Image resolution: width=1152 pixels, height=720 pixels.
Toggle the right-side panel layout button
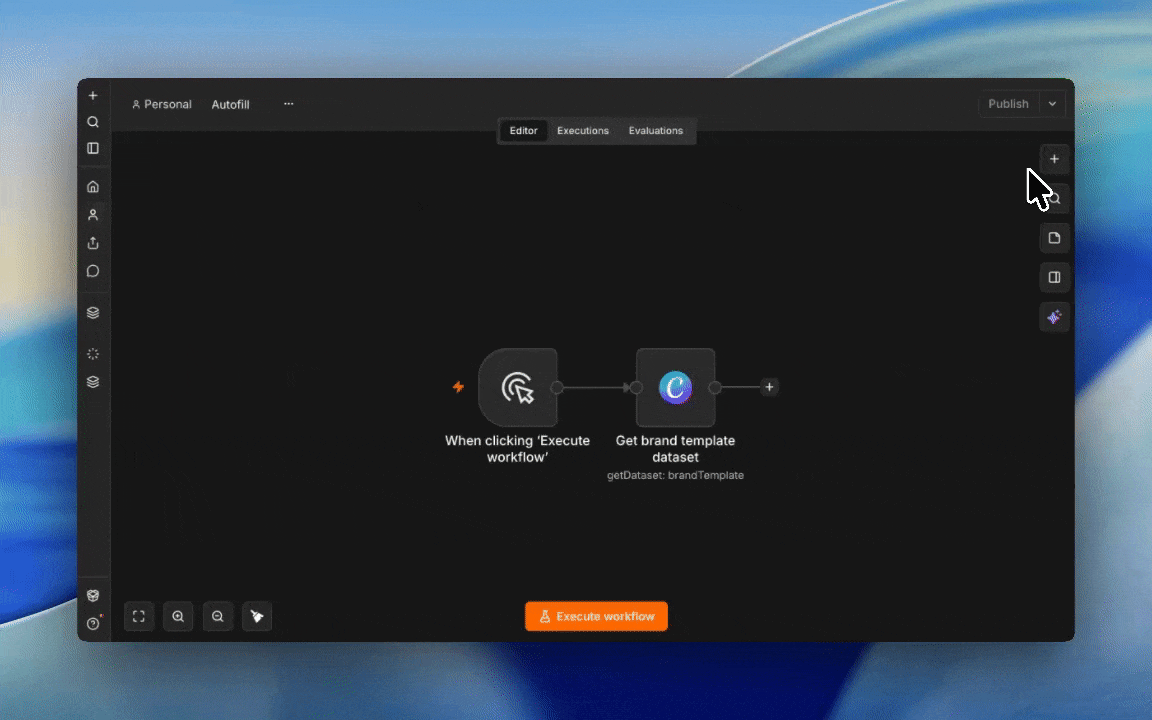point(1054,278)
